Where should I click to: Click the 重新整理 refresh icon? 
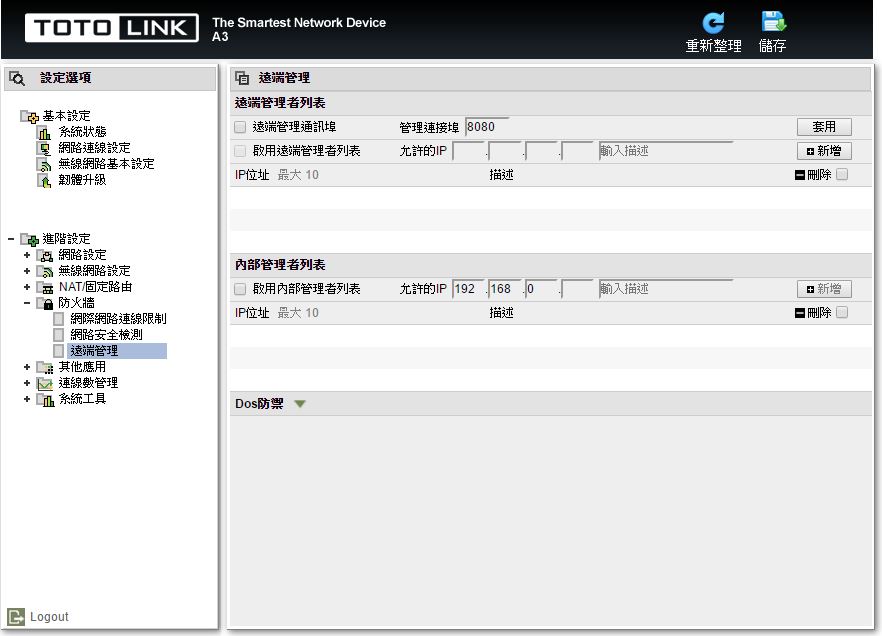pos(713,23)
